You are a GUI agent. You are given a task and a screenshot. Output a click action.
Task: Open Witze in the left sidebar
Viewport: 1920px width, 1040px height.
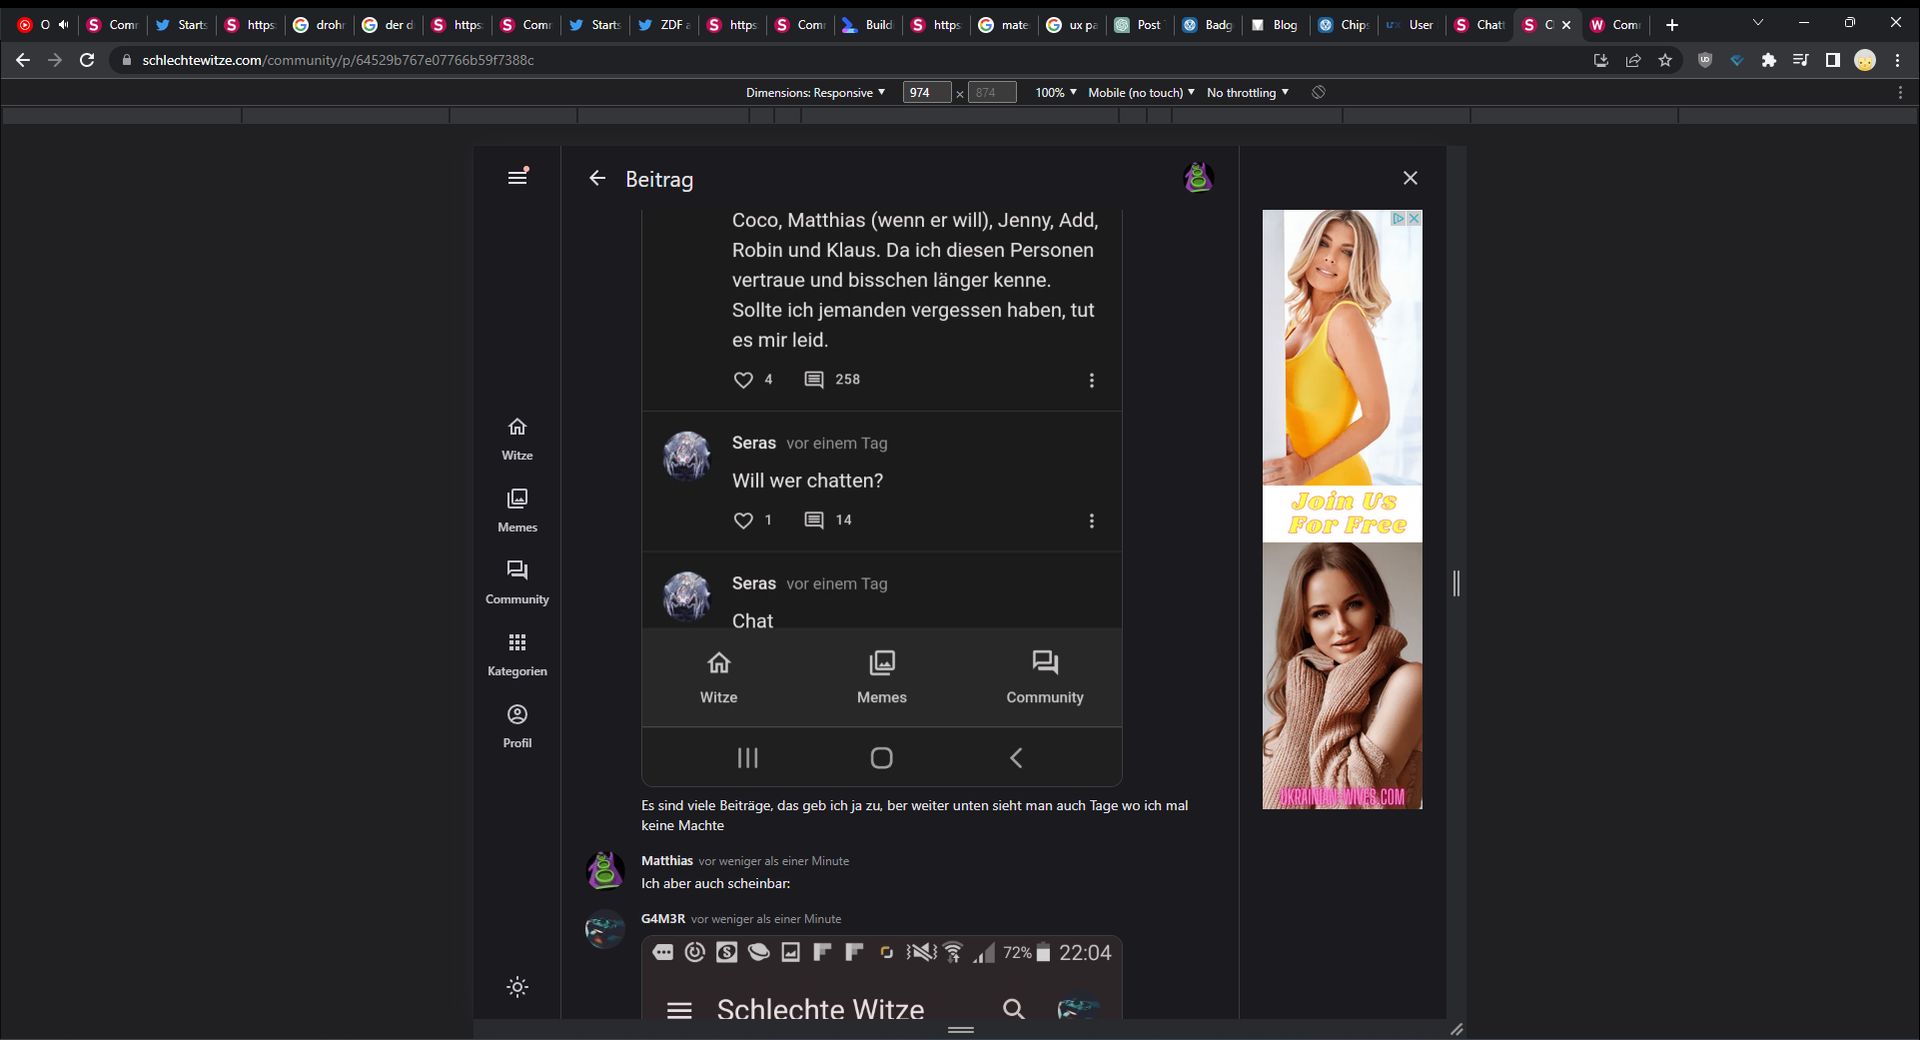tap(517, 438)
